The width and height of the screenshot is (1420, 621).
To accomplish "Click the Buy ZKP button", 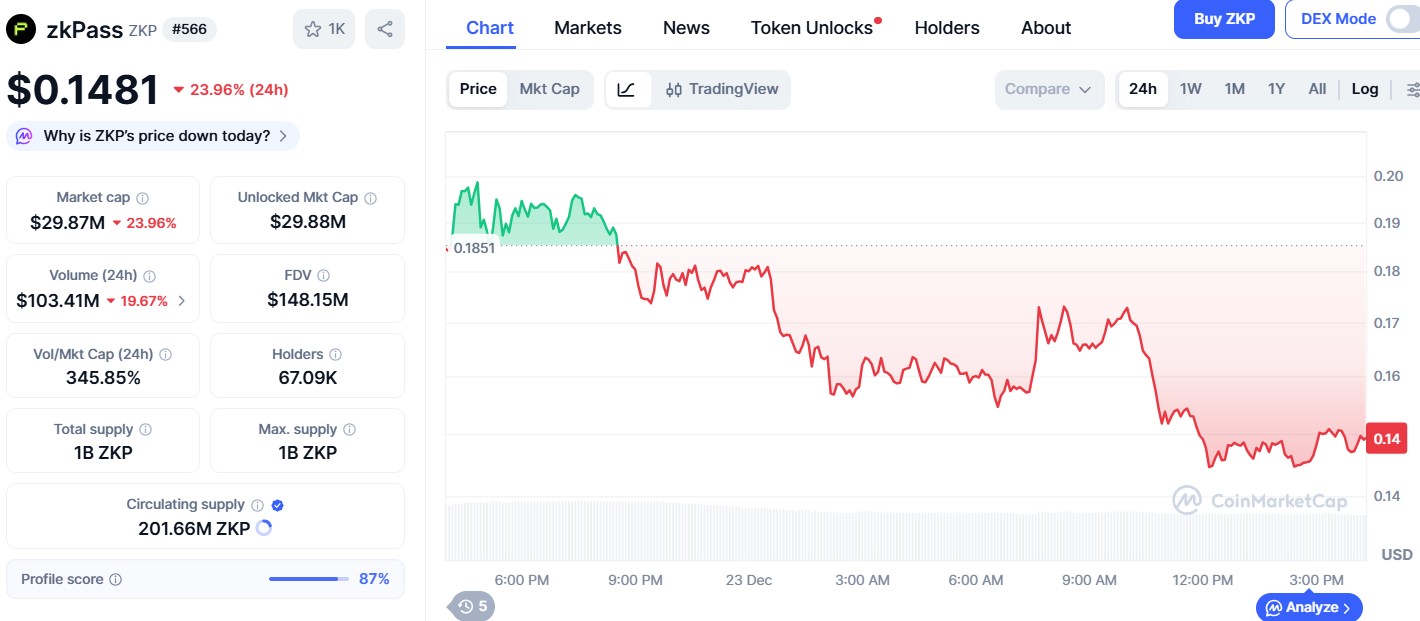I will (x=1224, y=18).
